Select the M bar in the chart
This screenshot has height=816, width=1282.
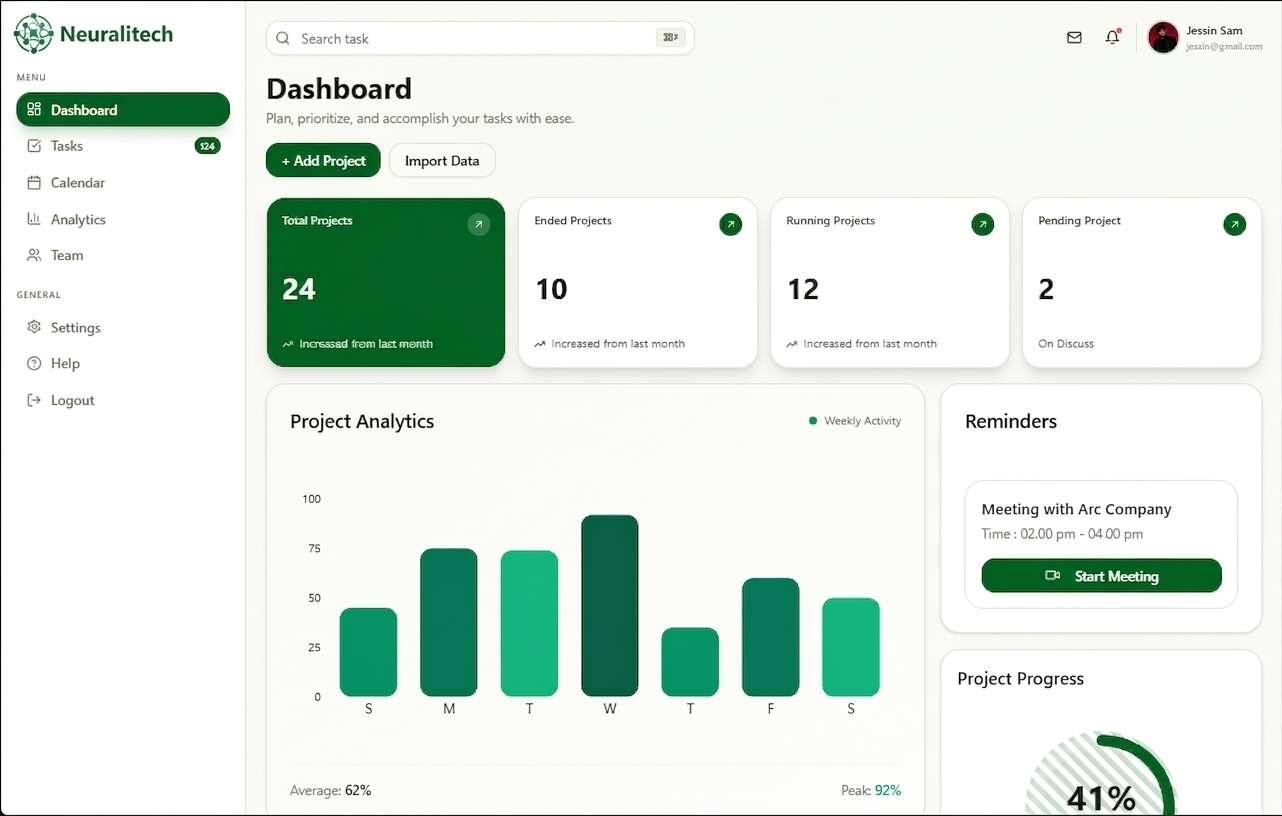(449, 622)
